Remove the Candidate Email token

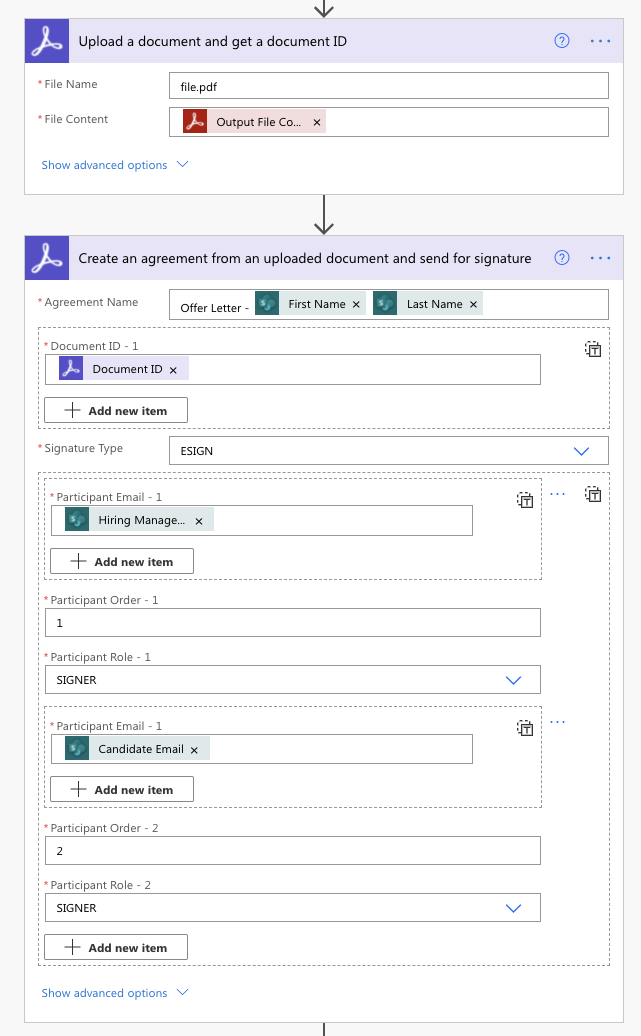coord(194,749)
